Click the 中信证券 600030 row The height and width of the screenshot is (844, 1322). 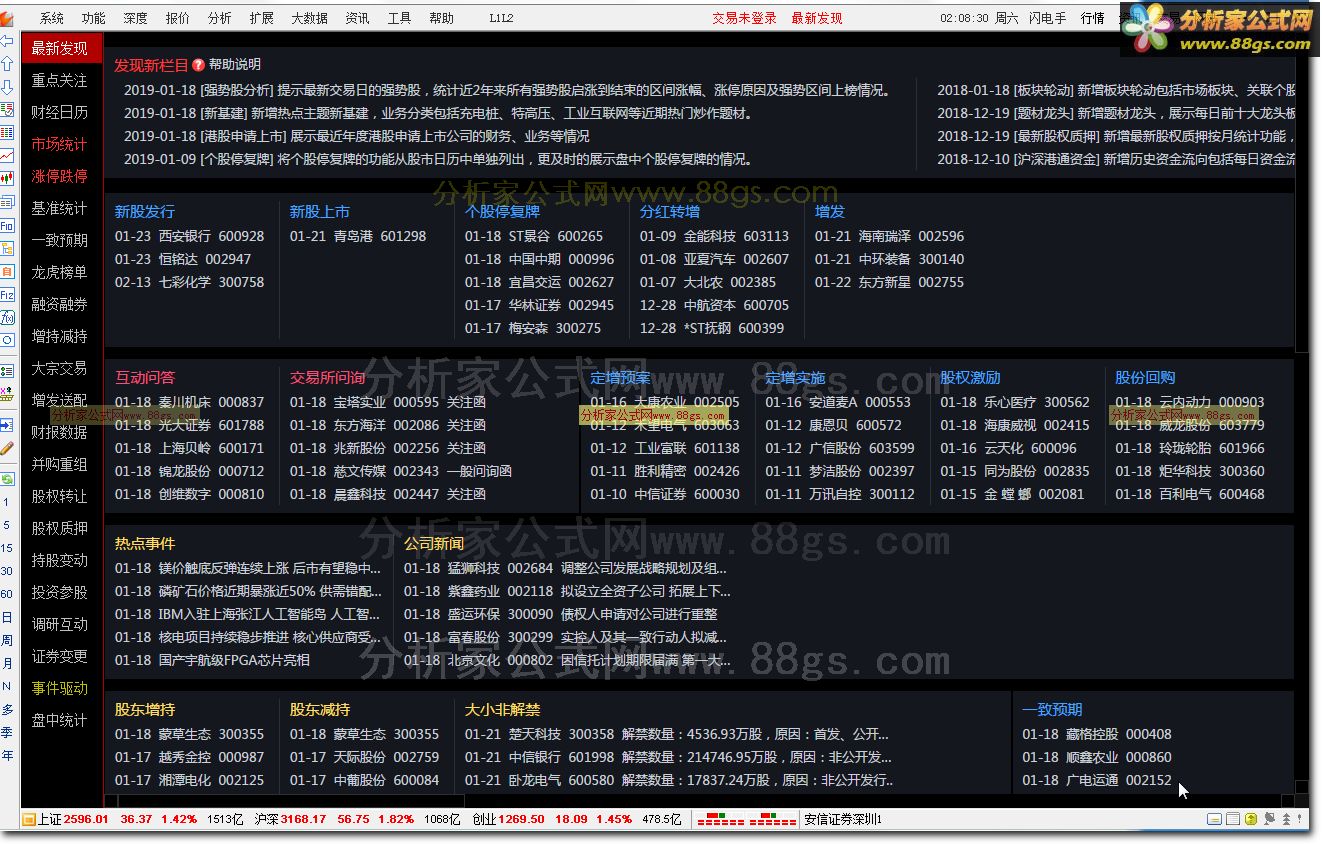tap(665, 494)
